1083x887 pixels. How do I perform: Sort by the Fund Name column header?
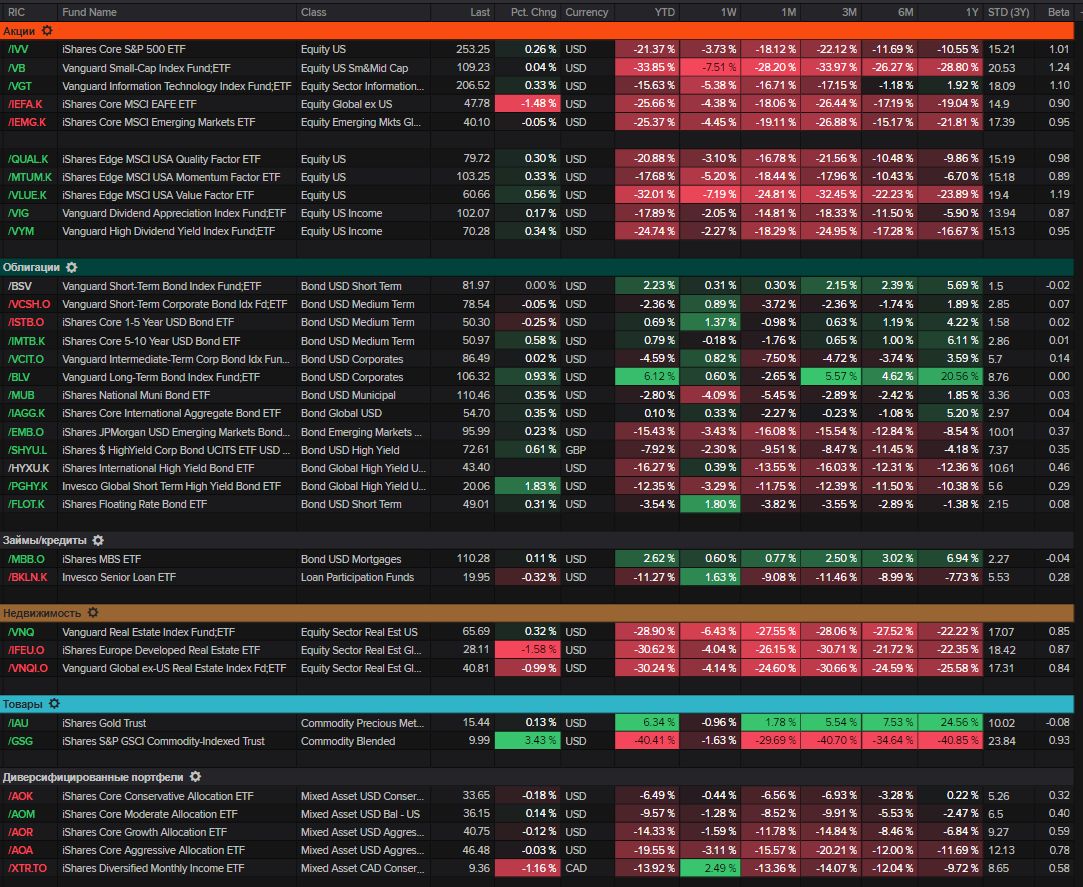point(89,12)
